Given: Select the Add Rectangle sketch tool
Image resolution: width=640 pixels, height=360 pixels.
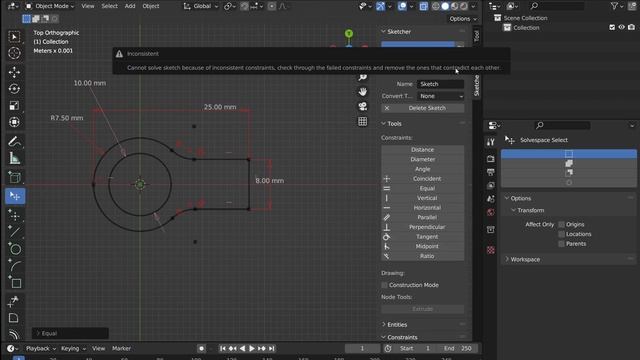Looking at the screenshot, I should pos(14,282).
